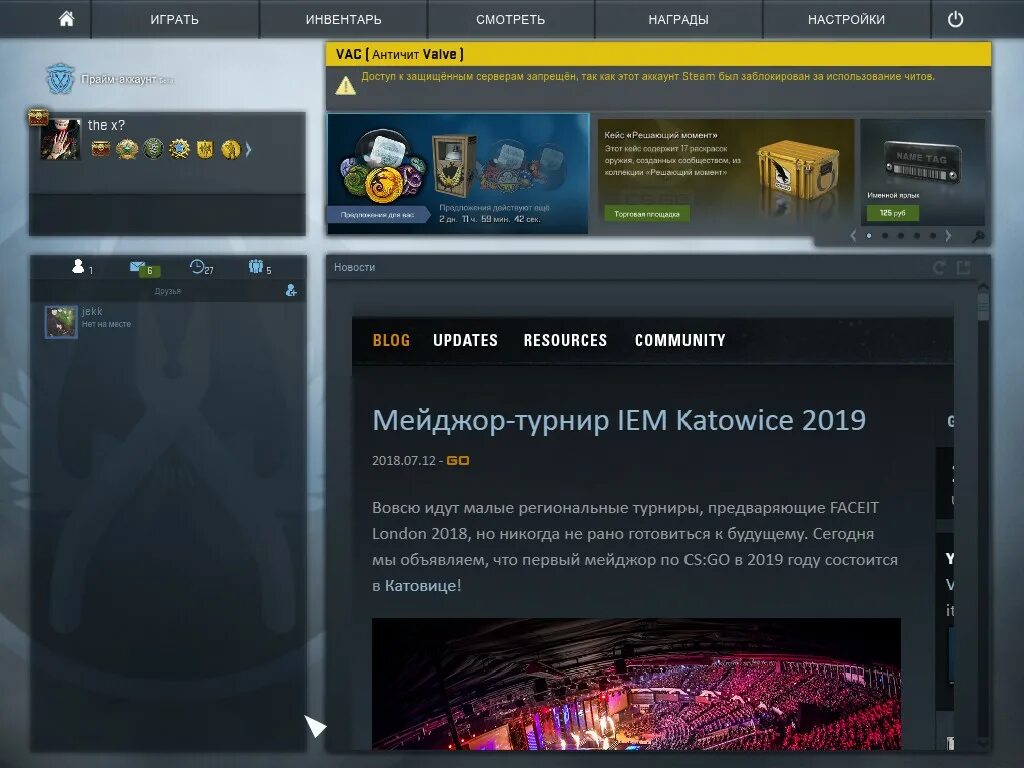The image size is (1024, 768).
Task: Buy name tag for 125 руб
Action: click(892, 213)
